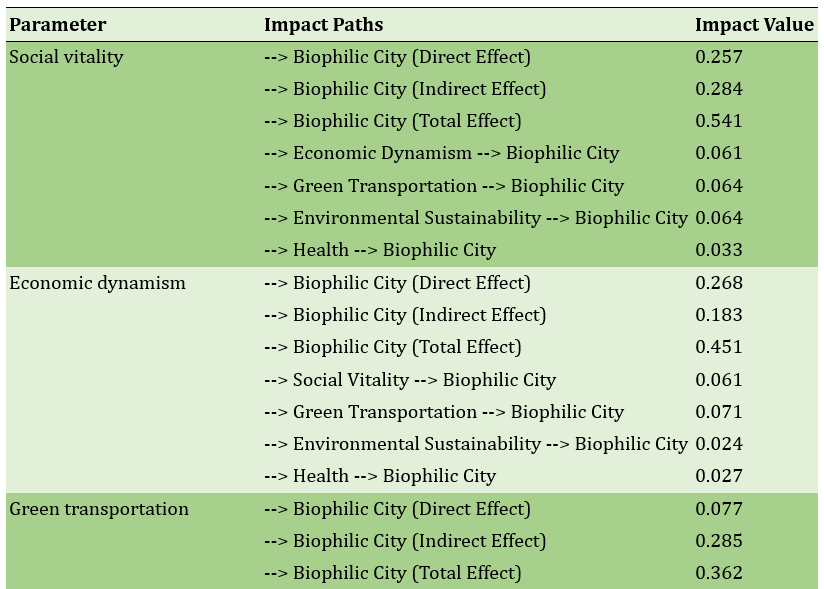Select Economic dynamism's Indirect Effect value 0.183

719,315
